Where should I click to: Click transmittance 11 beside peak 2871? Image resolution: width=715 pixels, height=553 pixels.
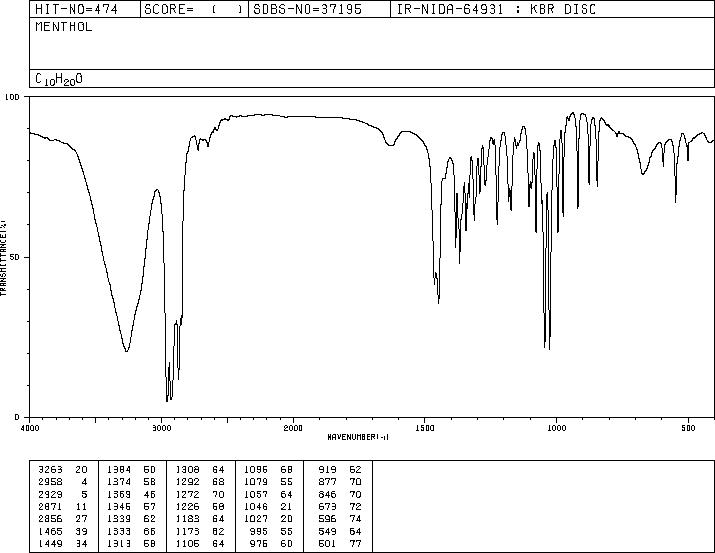click(x=81, y=506)
